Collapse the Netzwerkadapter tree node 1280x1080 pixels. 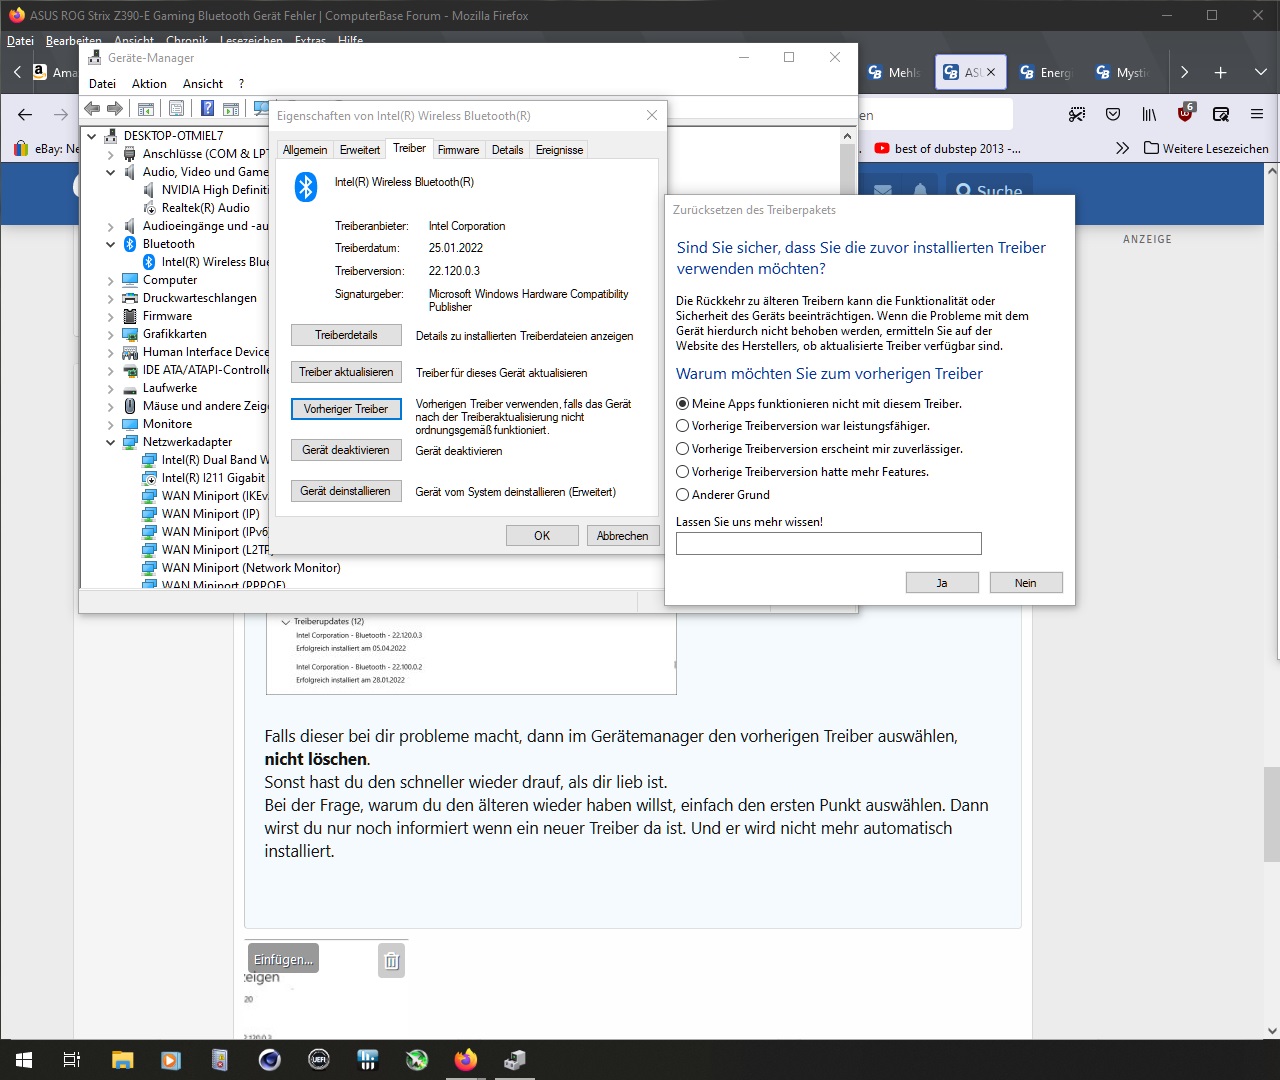(x=111, y=442)
